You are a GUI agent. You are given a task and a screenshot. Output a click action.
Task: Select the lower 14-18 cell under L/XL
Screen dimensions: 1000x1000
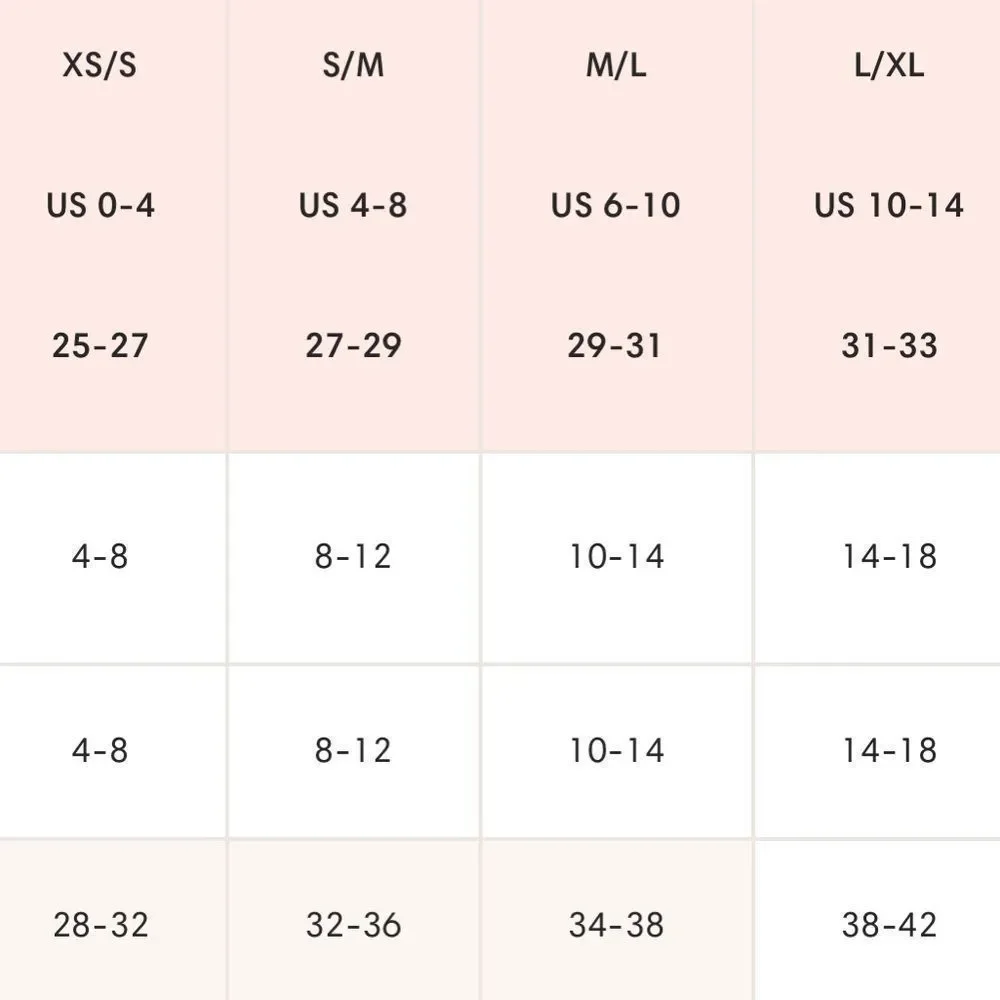[889, 750]
